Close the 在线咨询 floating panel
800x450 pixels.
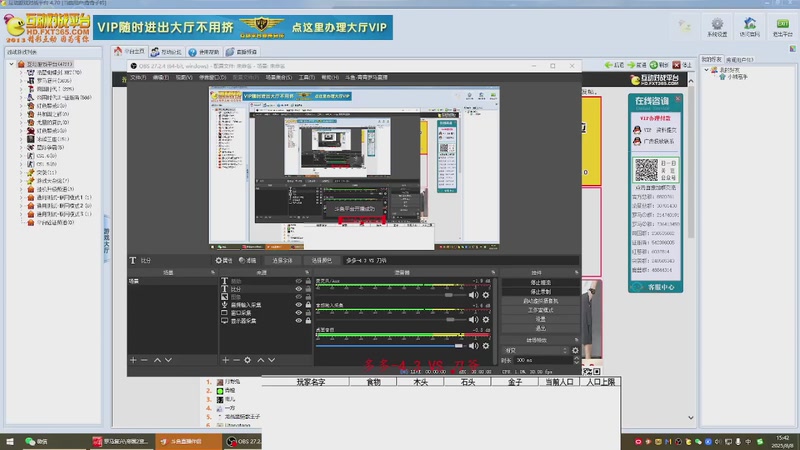(x=678, y=98)
